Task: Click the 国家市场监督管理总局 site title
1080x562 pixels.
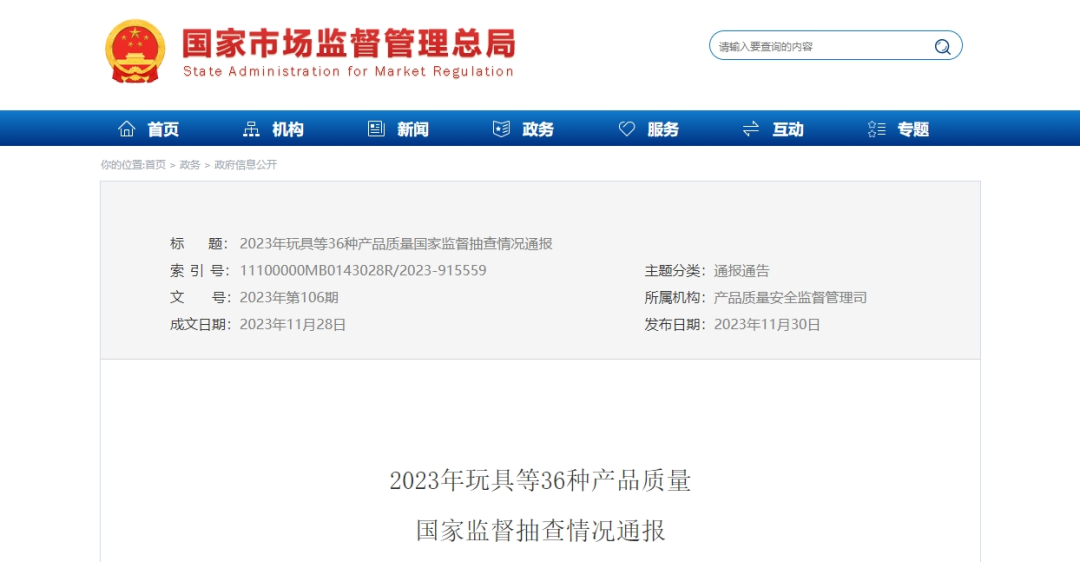Action: pyautogui.click(x=348, y=44)
